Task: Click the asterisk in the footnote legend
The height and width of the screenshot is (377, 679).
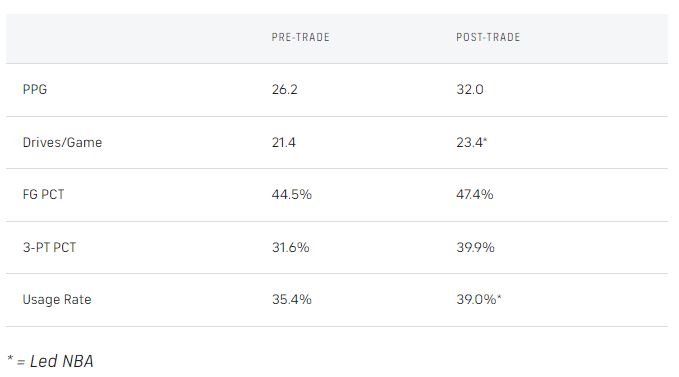Action: pos(10,358)
